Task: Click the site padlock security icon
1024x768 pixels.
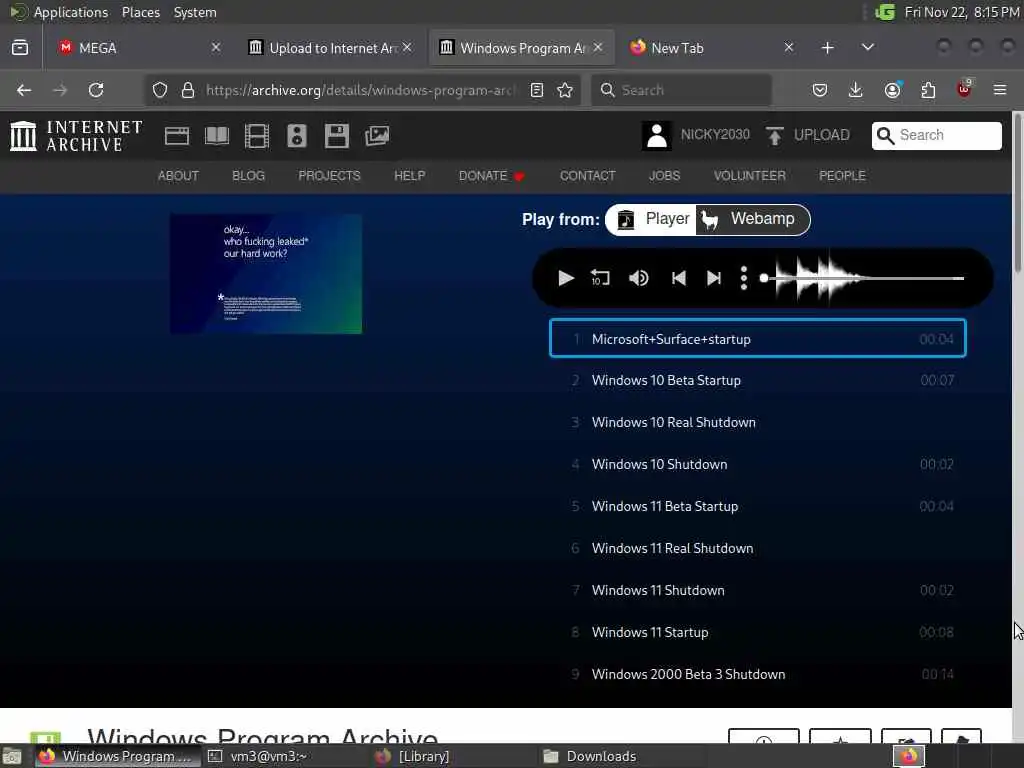Action: [x=188, y=90]
